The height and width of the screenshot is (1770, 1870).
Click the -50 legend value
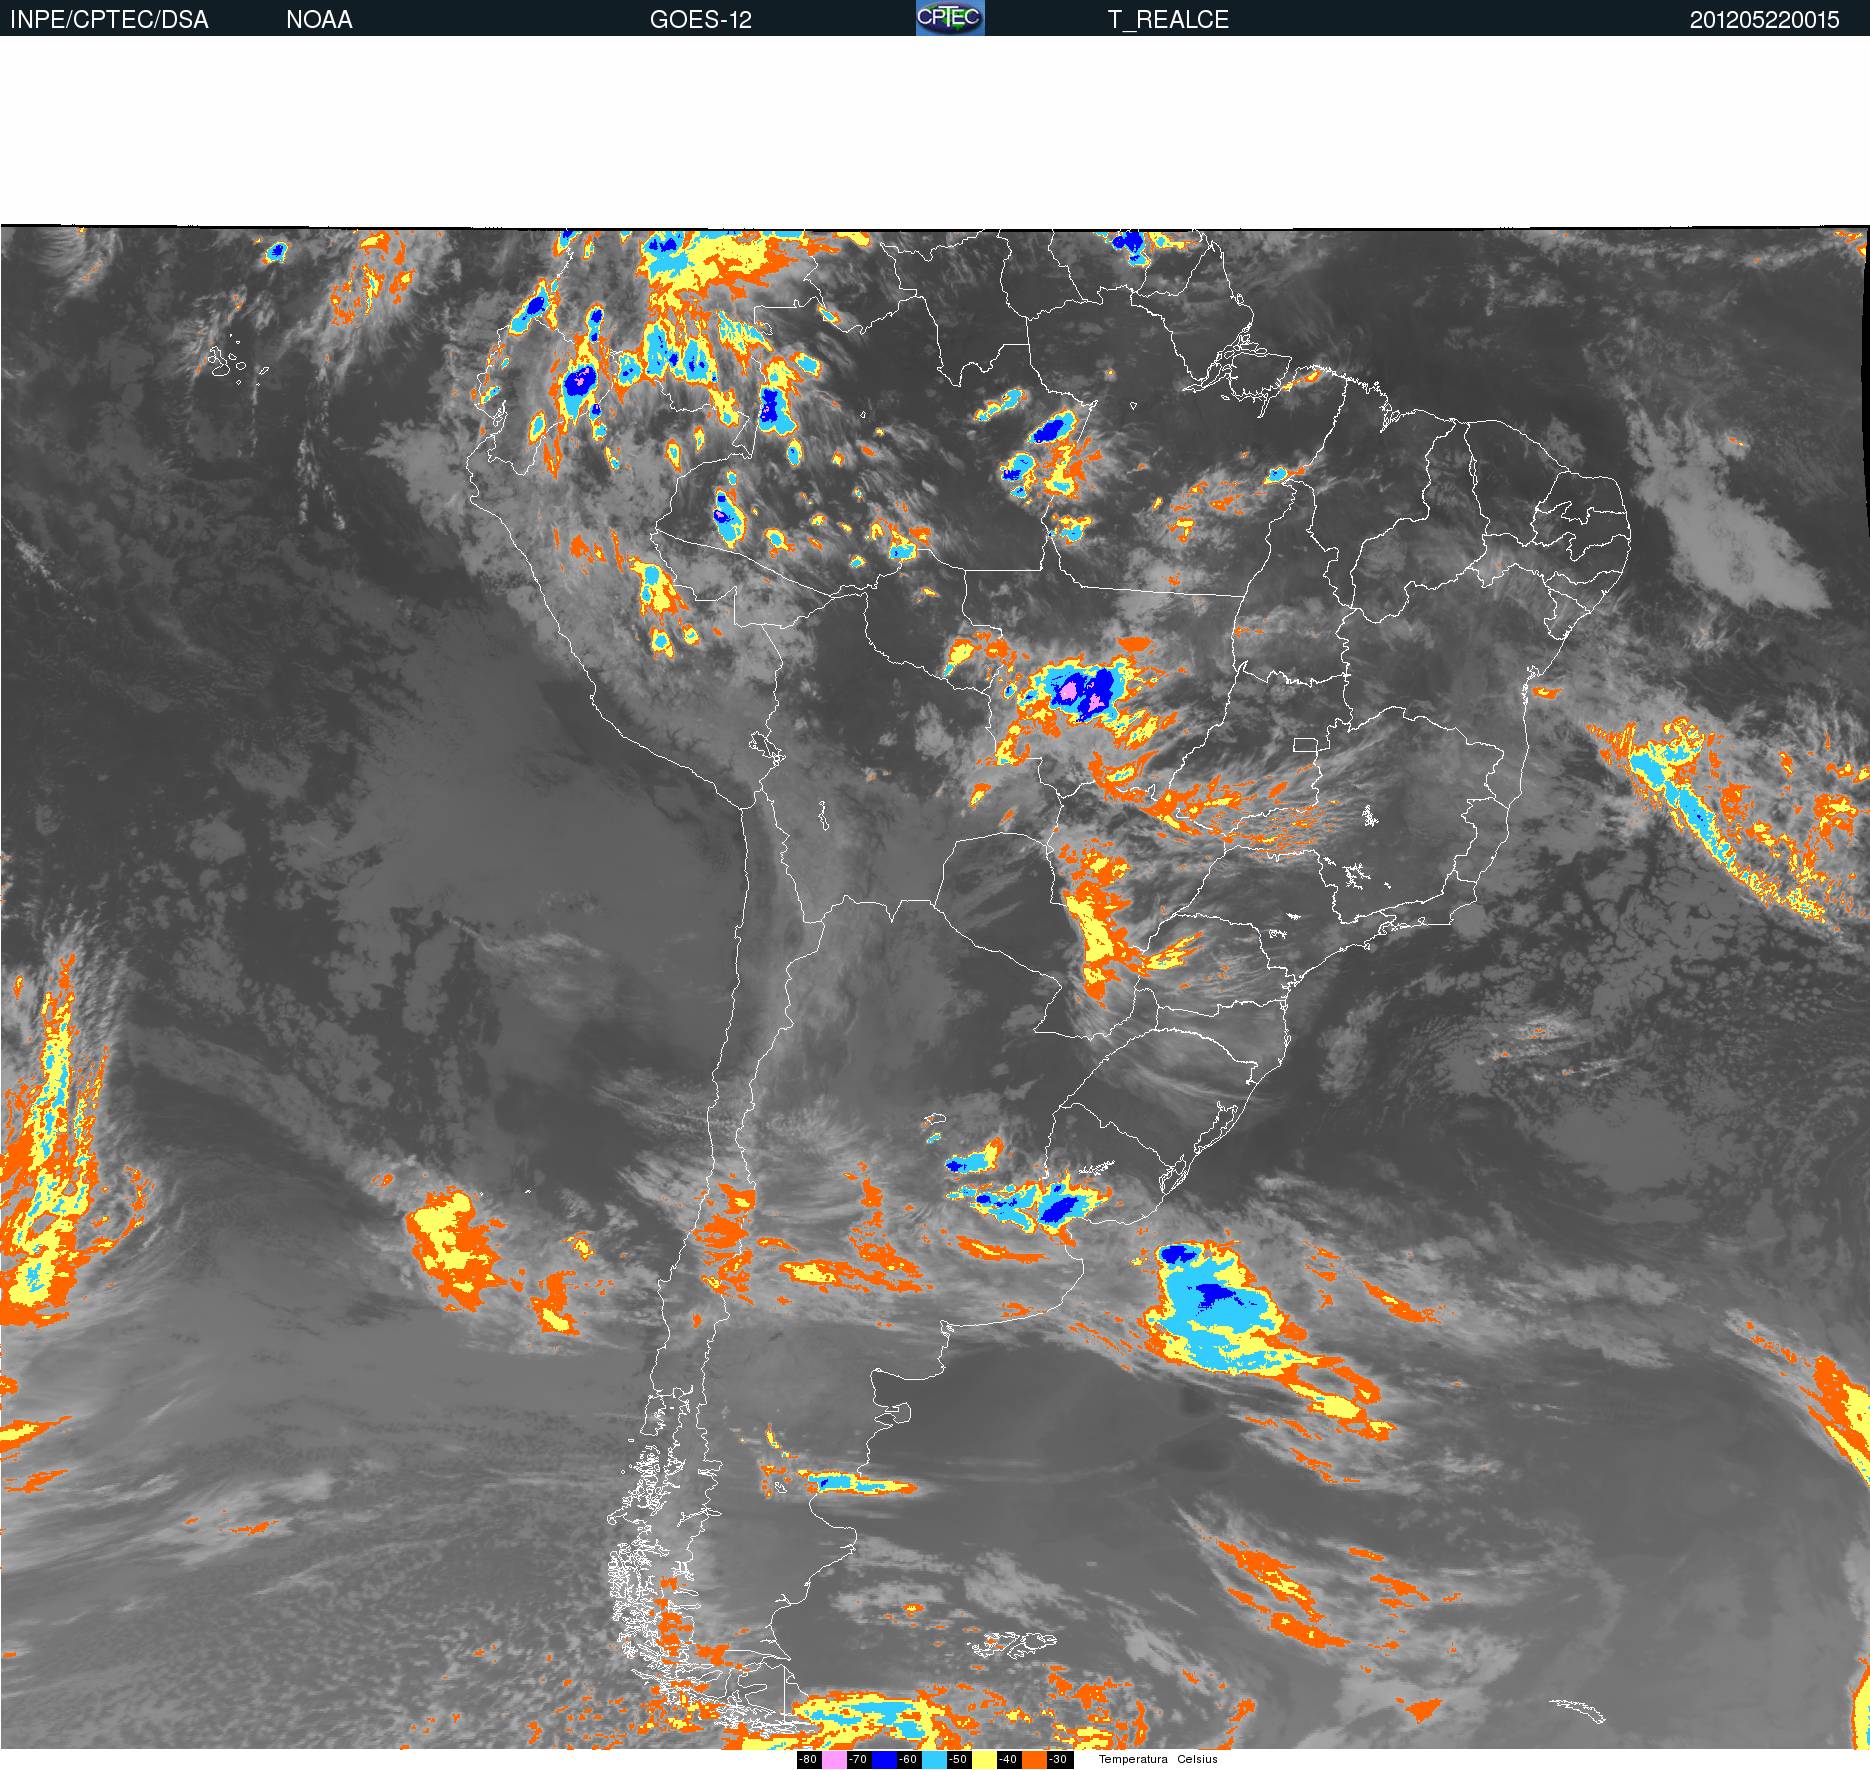click(x=958, y=1759)
